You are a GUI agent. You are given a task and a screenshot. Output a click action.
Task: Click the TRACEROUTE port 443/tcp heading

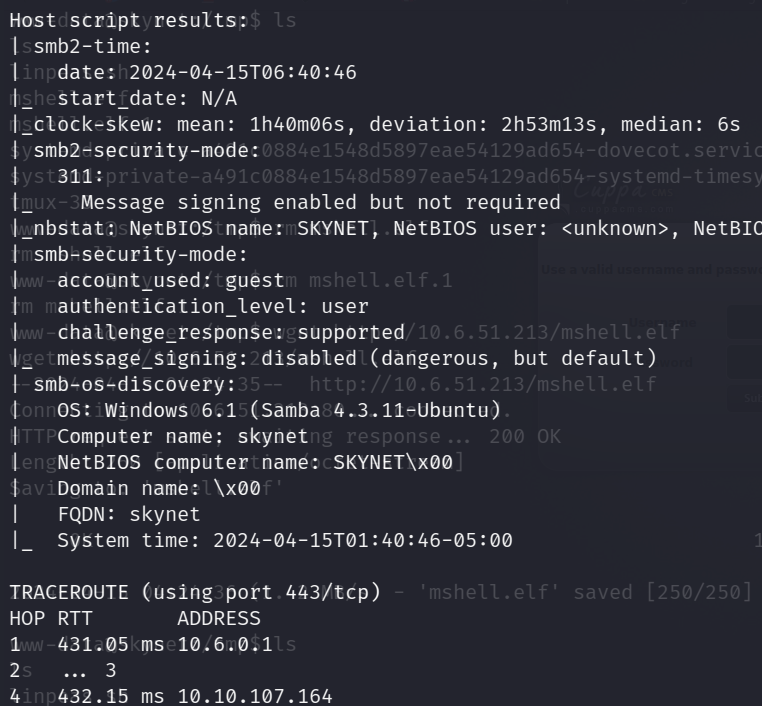pyautogui.click(x=195, y=593)
